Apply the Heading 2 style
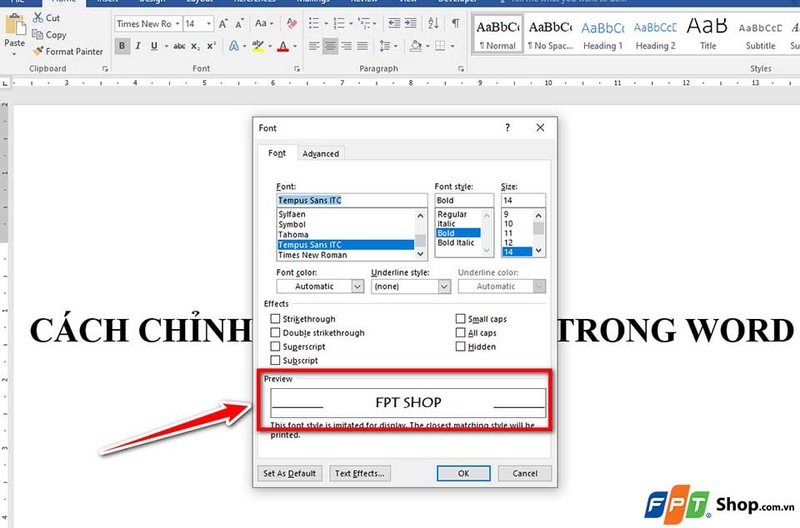 655,35
